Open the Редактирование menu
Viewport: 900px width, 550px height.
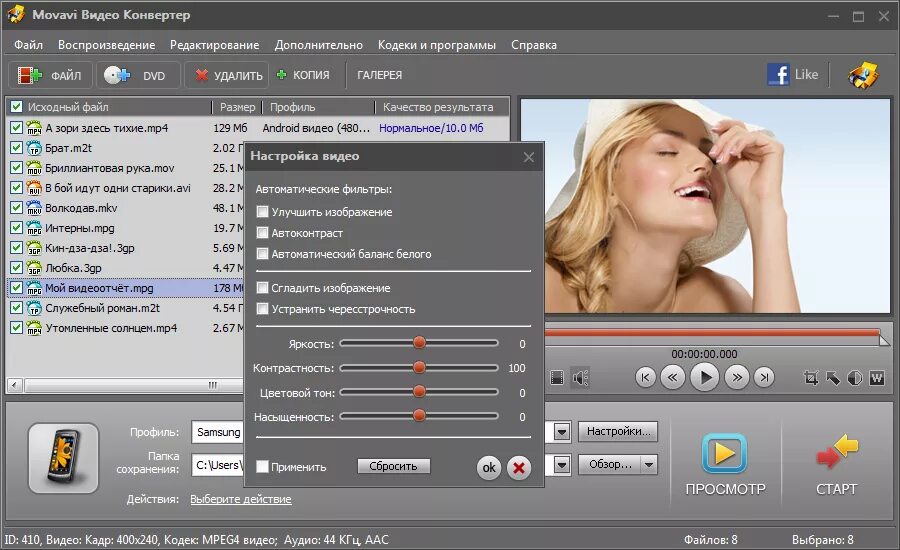[x=214, y=45]
